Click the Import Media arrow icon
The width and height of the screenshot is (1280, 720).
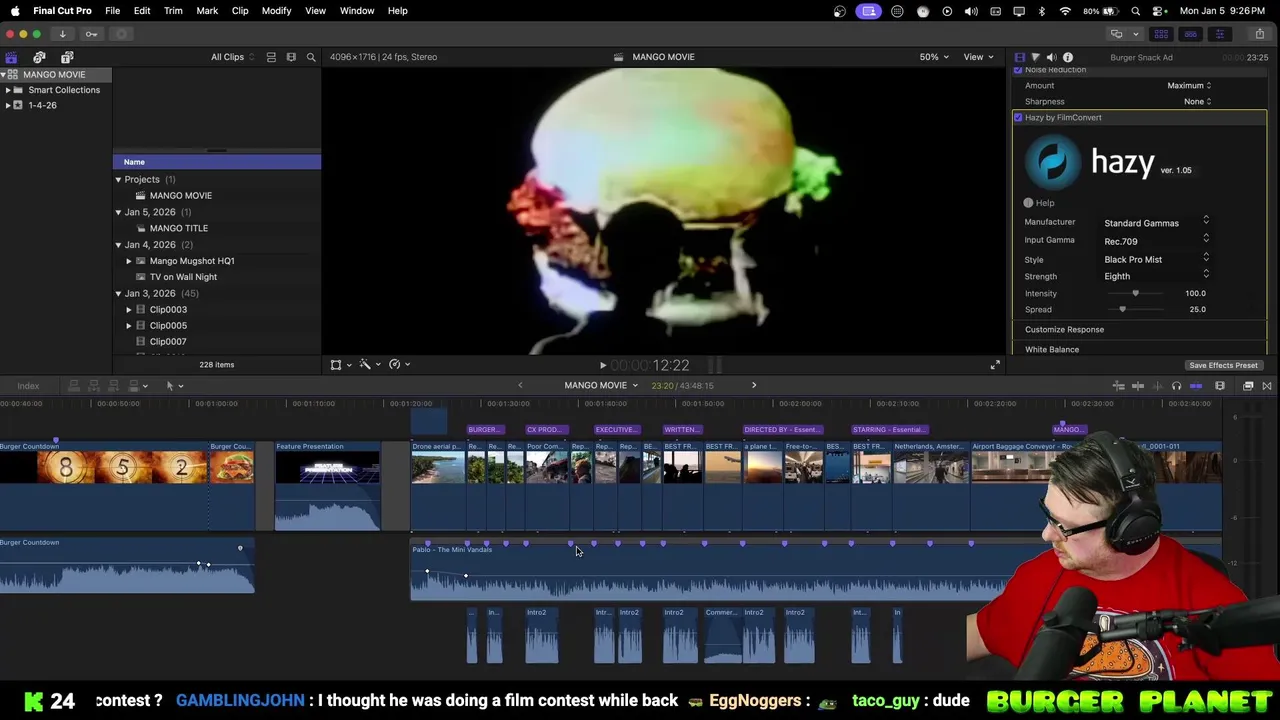(62, 34)
